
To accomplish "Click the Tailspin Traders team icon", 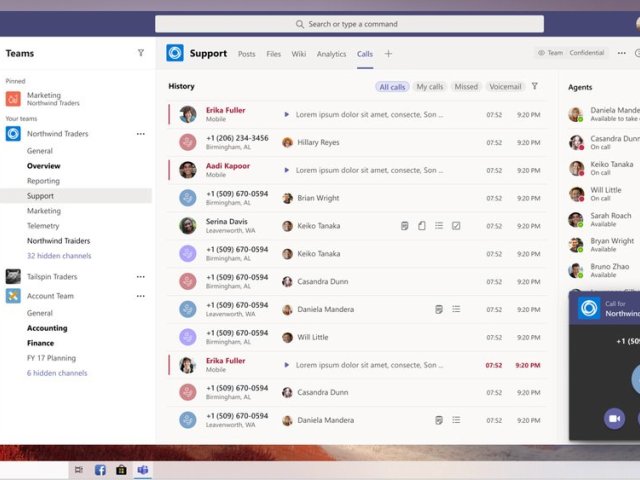I will tap(13, 276).
